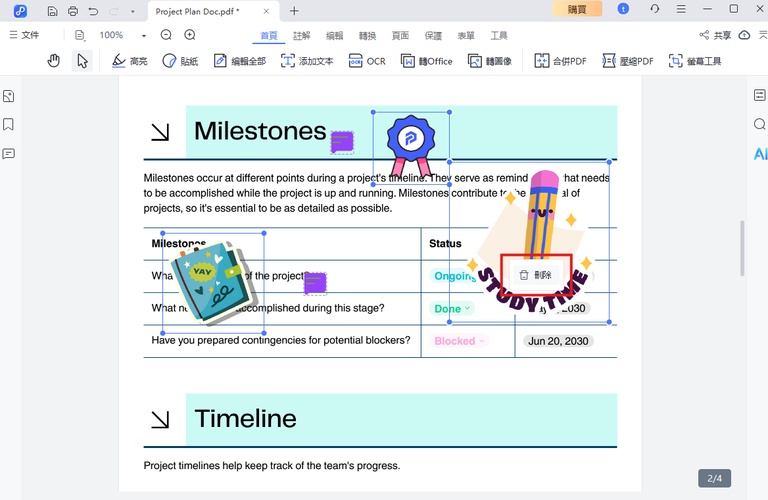Image resolution: width=768 pixels, height=500 pixels.
Task: Activate the arrow Select tool
Action: pyautogui.click(x=82, y=61)
